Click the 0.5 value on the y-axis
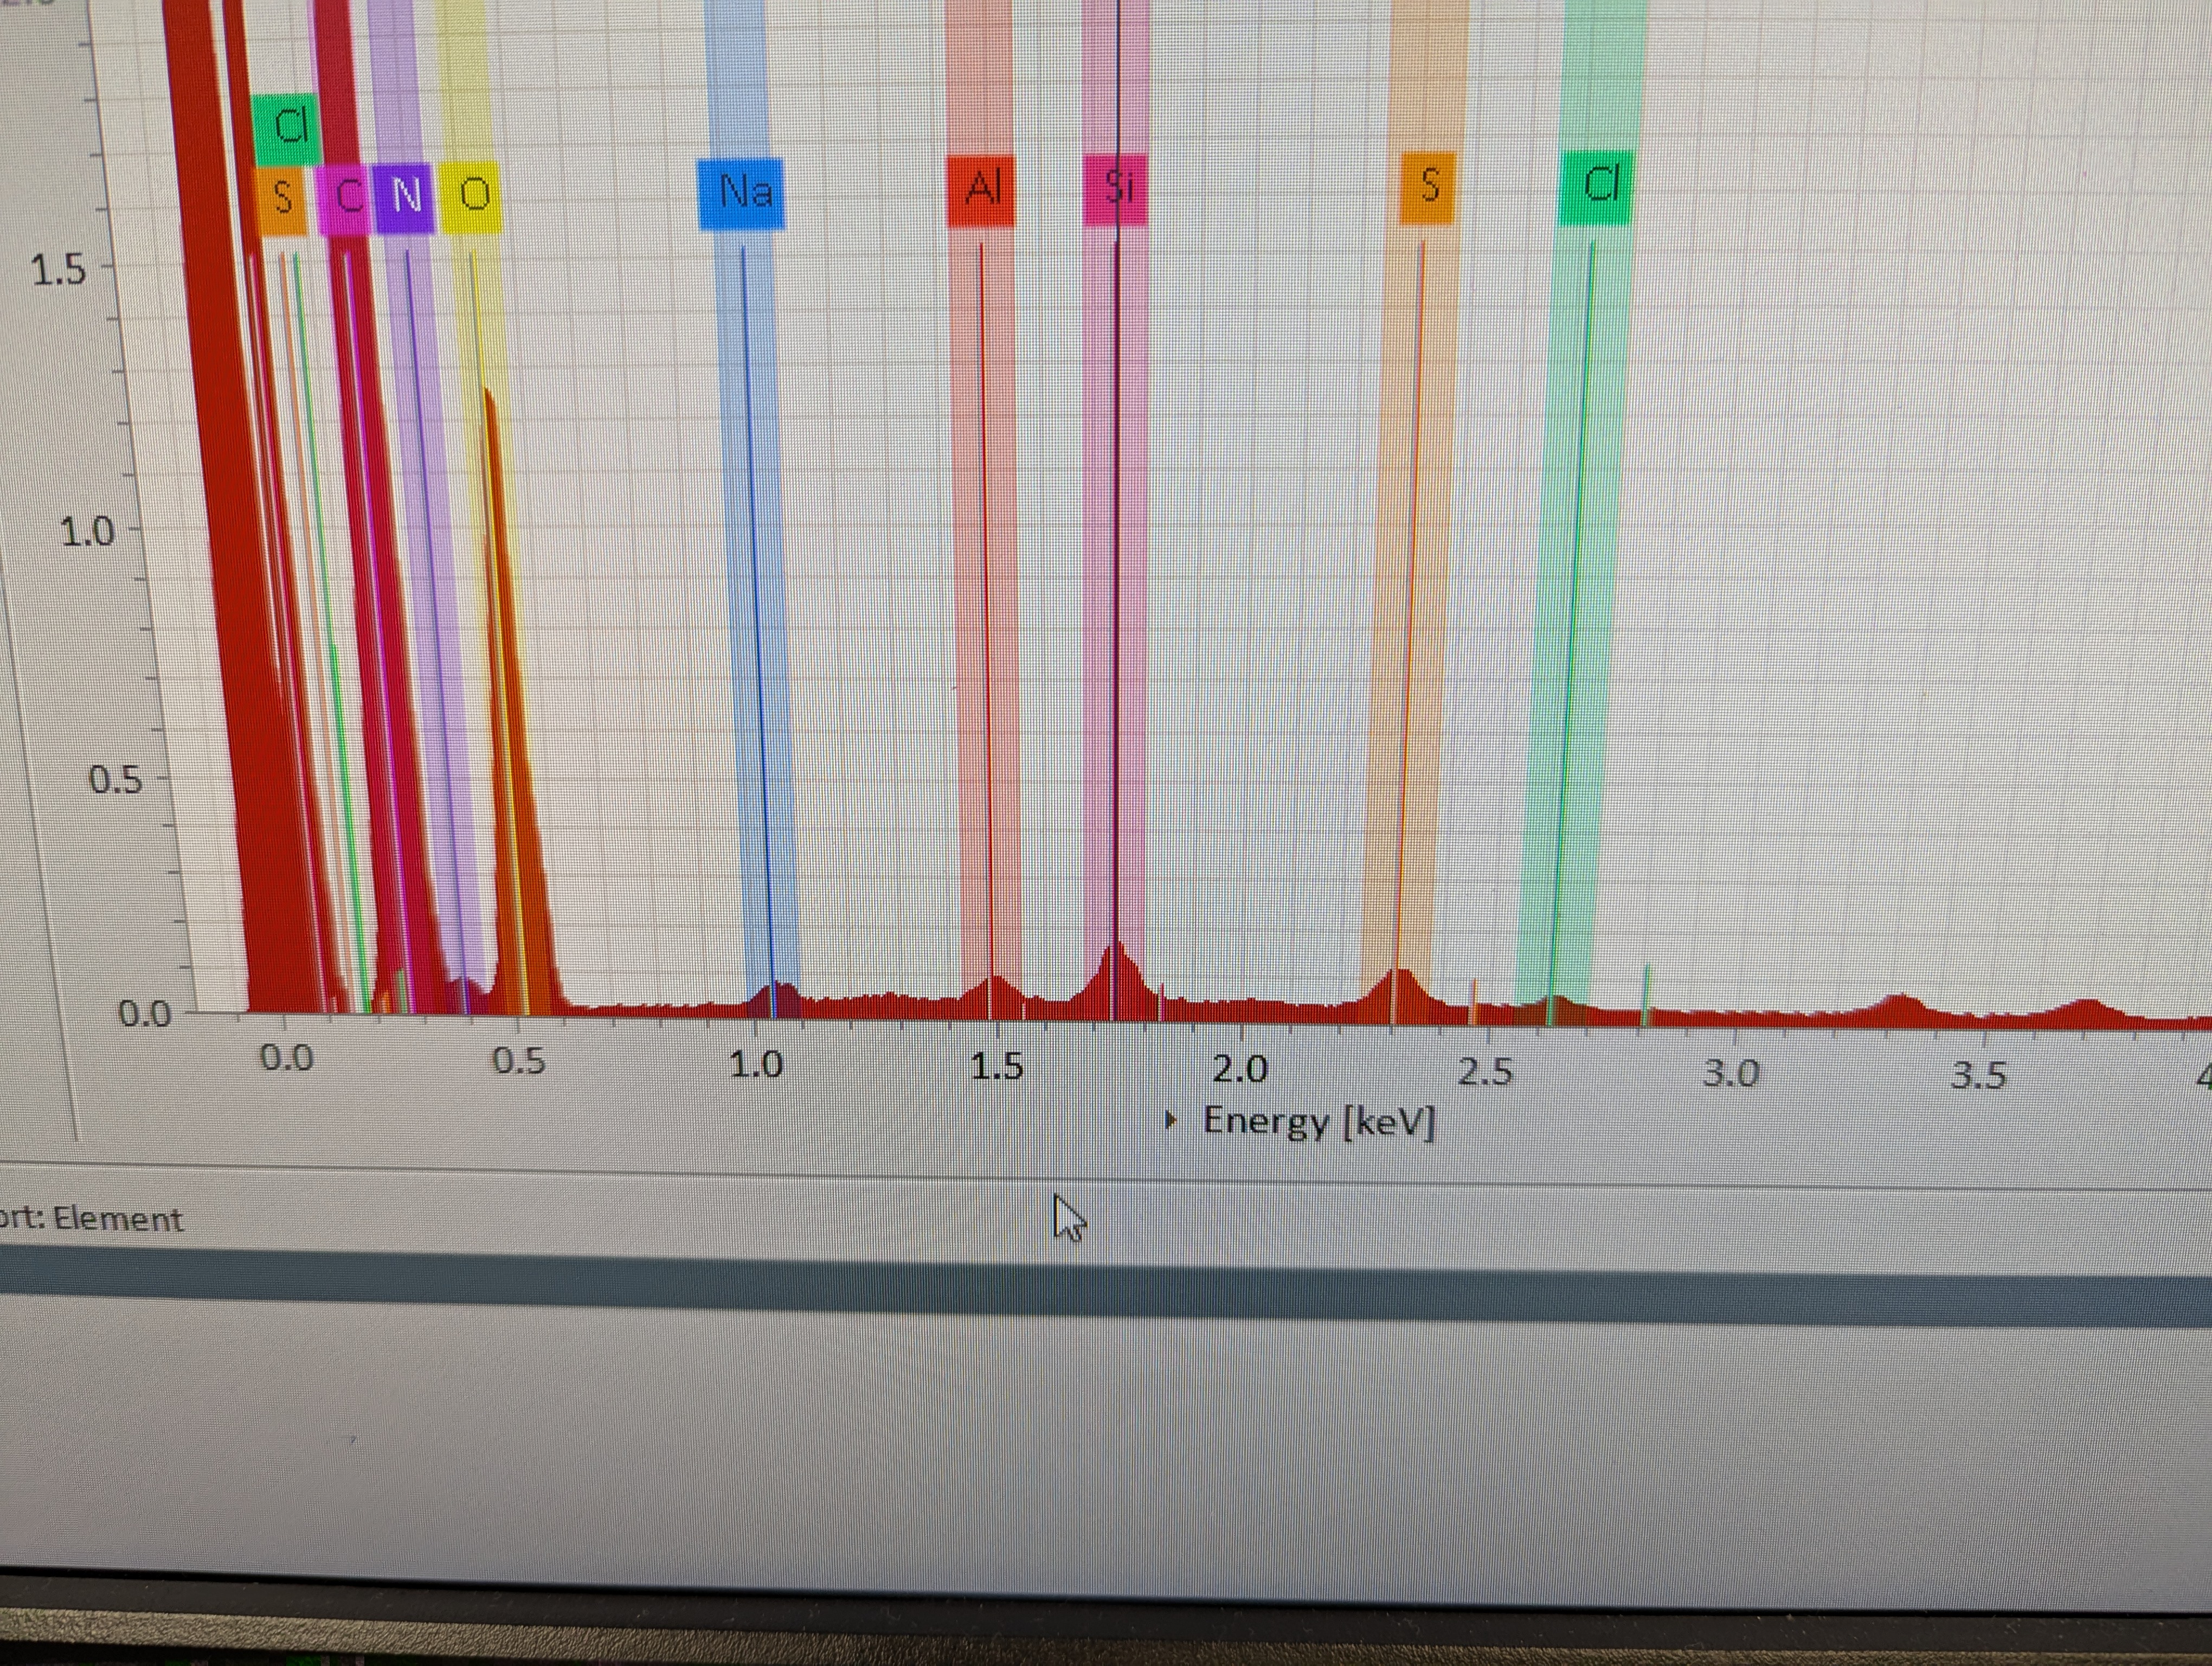2212x1666 pixels. pos(115,779)
